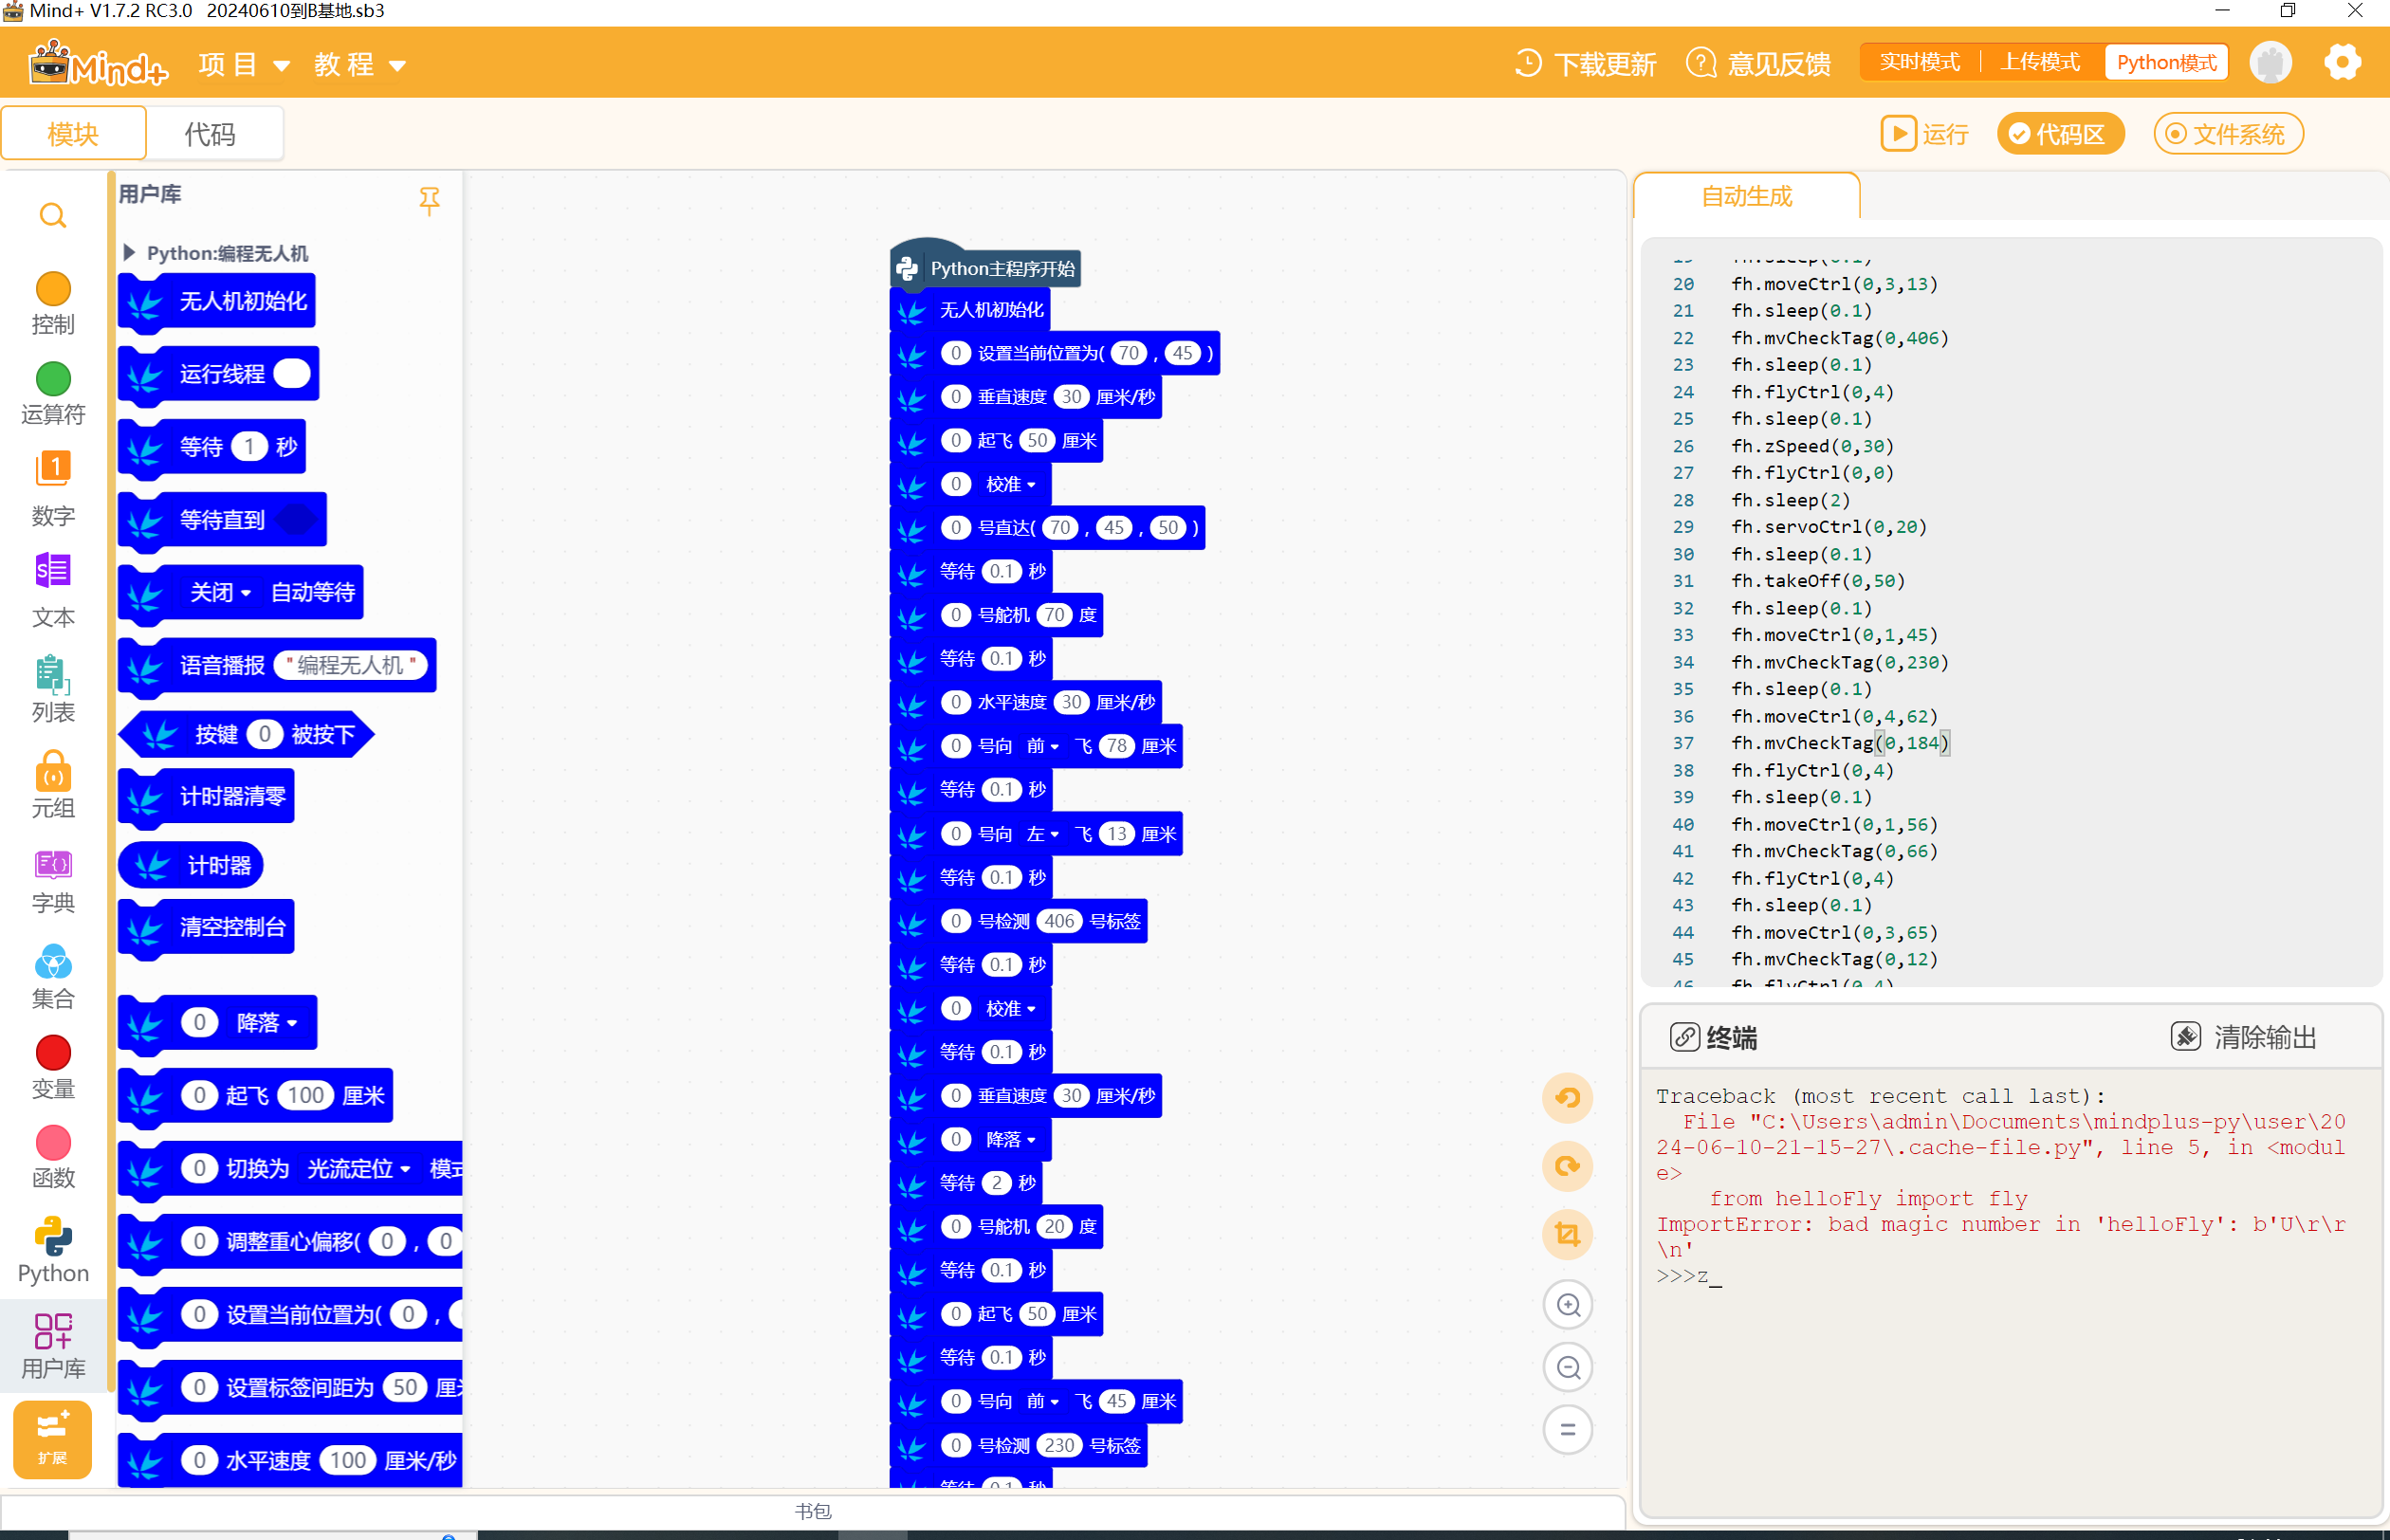Open the block search magnifier icon
The width and height of the screenshot is (2390, 1540).
coord(53,215)
